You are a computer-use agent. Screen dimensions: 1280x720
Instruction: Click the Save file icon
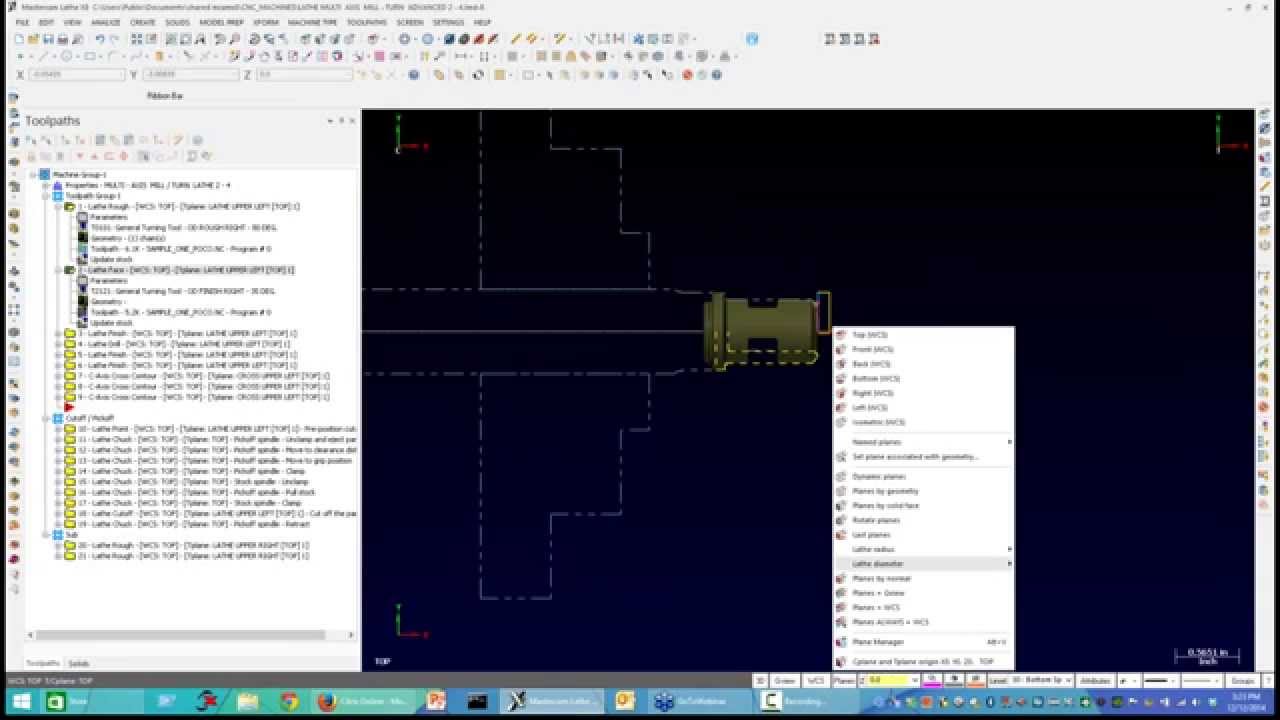[48, 39]
